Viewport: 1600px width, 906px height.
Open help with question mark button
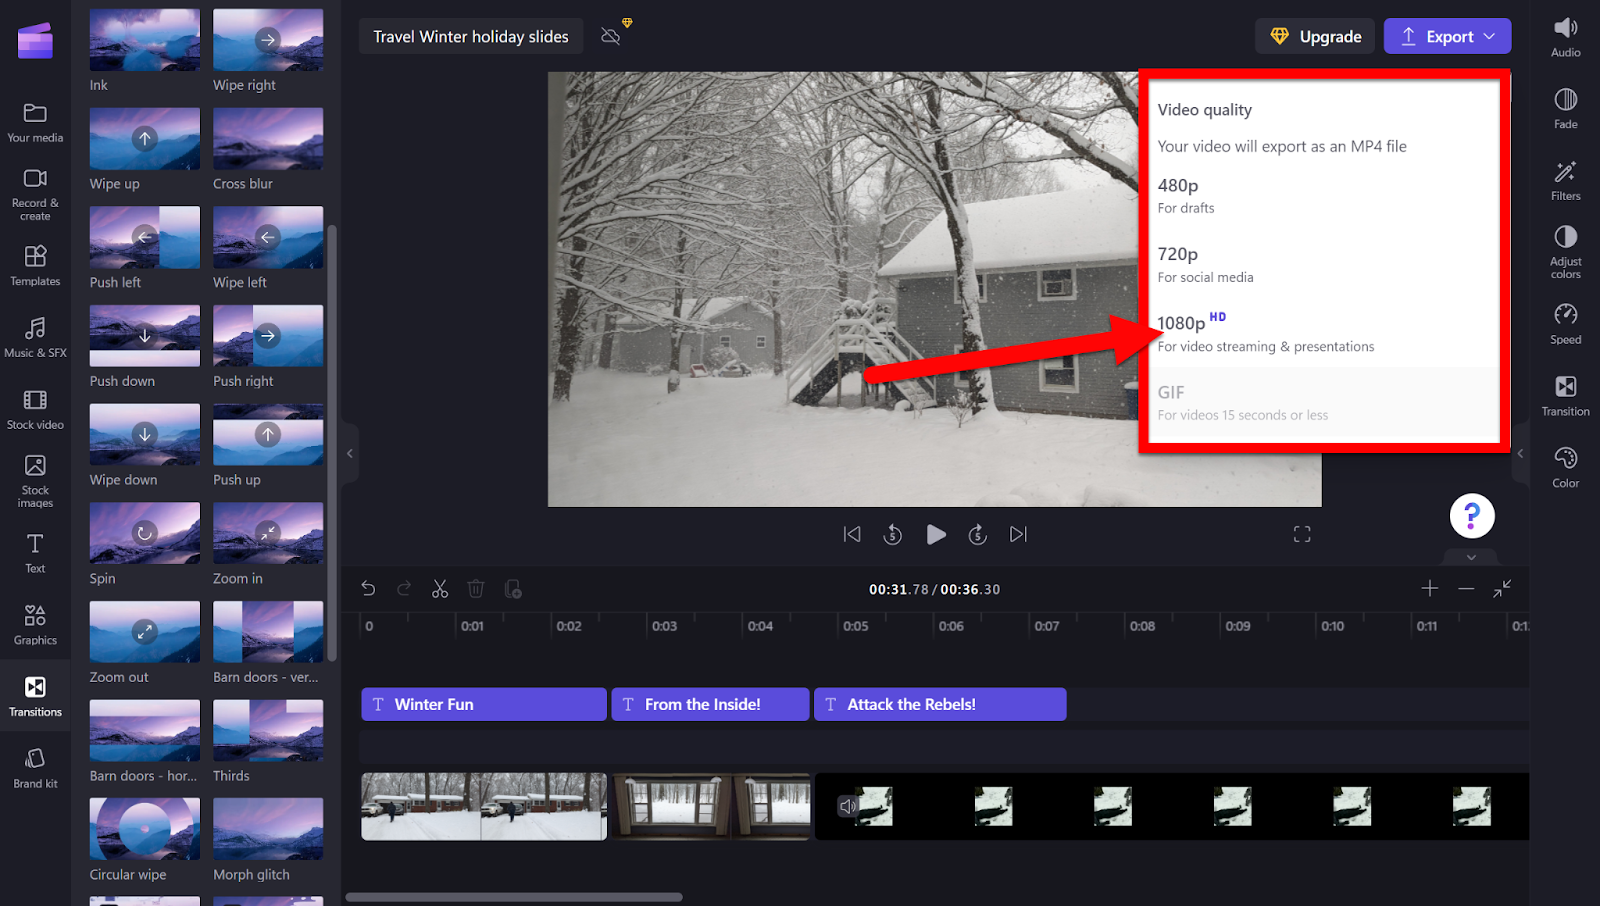(x=1472, y=516)
